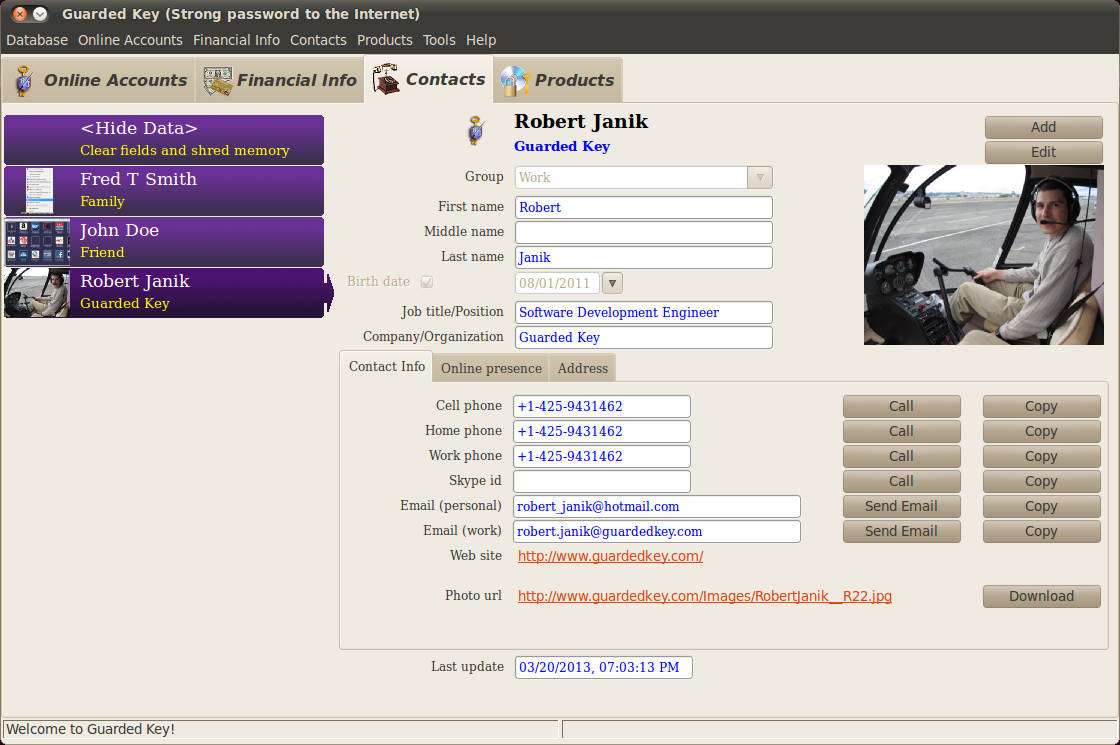Screen dimensions: 1120x745
Task: Click the blue Guarded Key heading text
Action: [562, 146]
